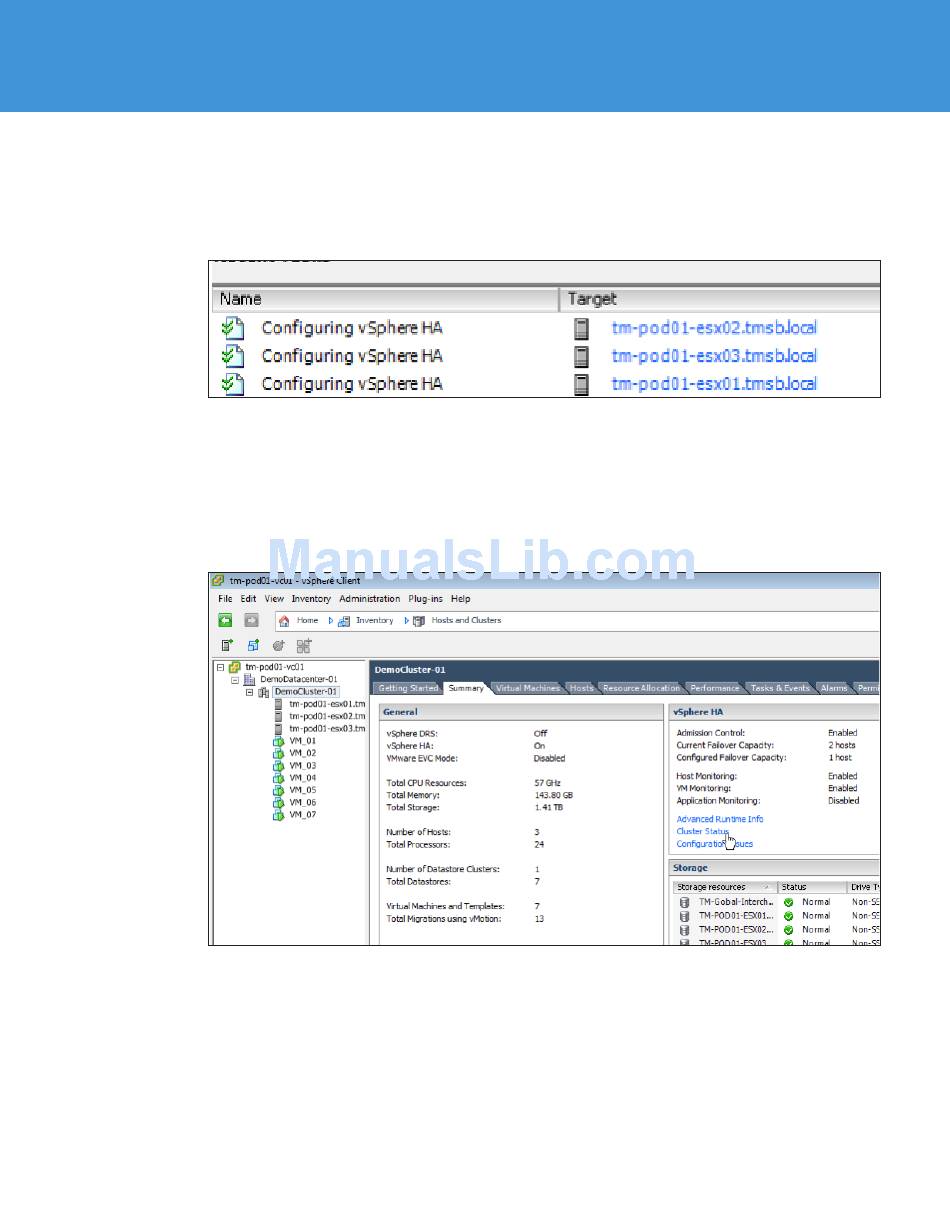Click the gray Forward navigation arrow

click(x=251, y=620)
